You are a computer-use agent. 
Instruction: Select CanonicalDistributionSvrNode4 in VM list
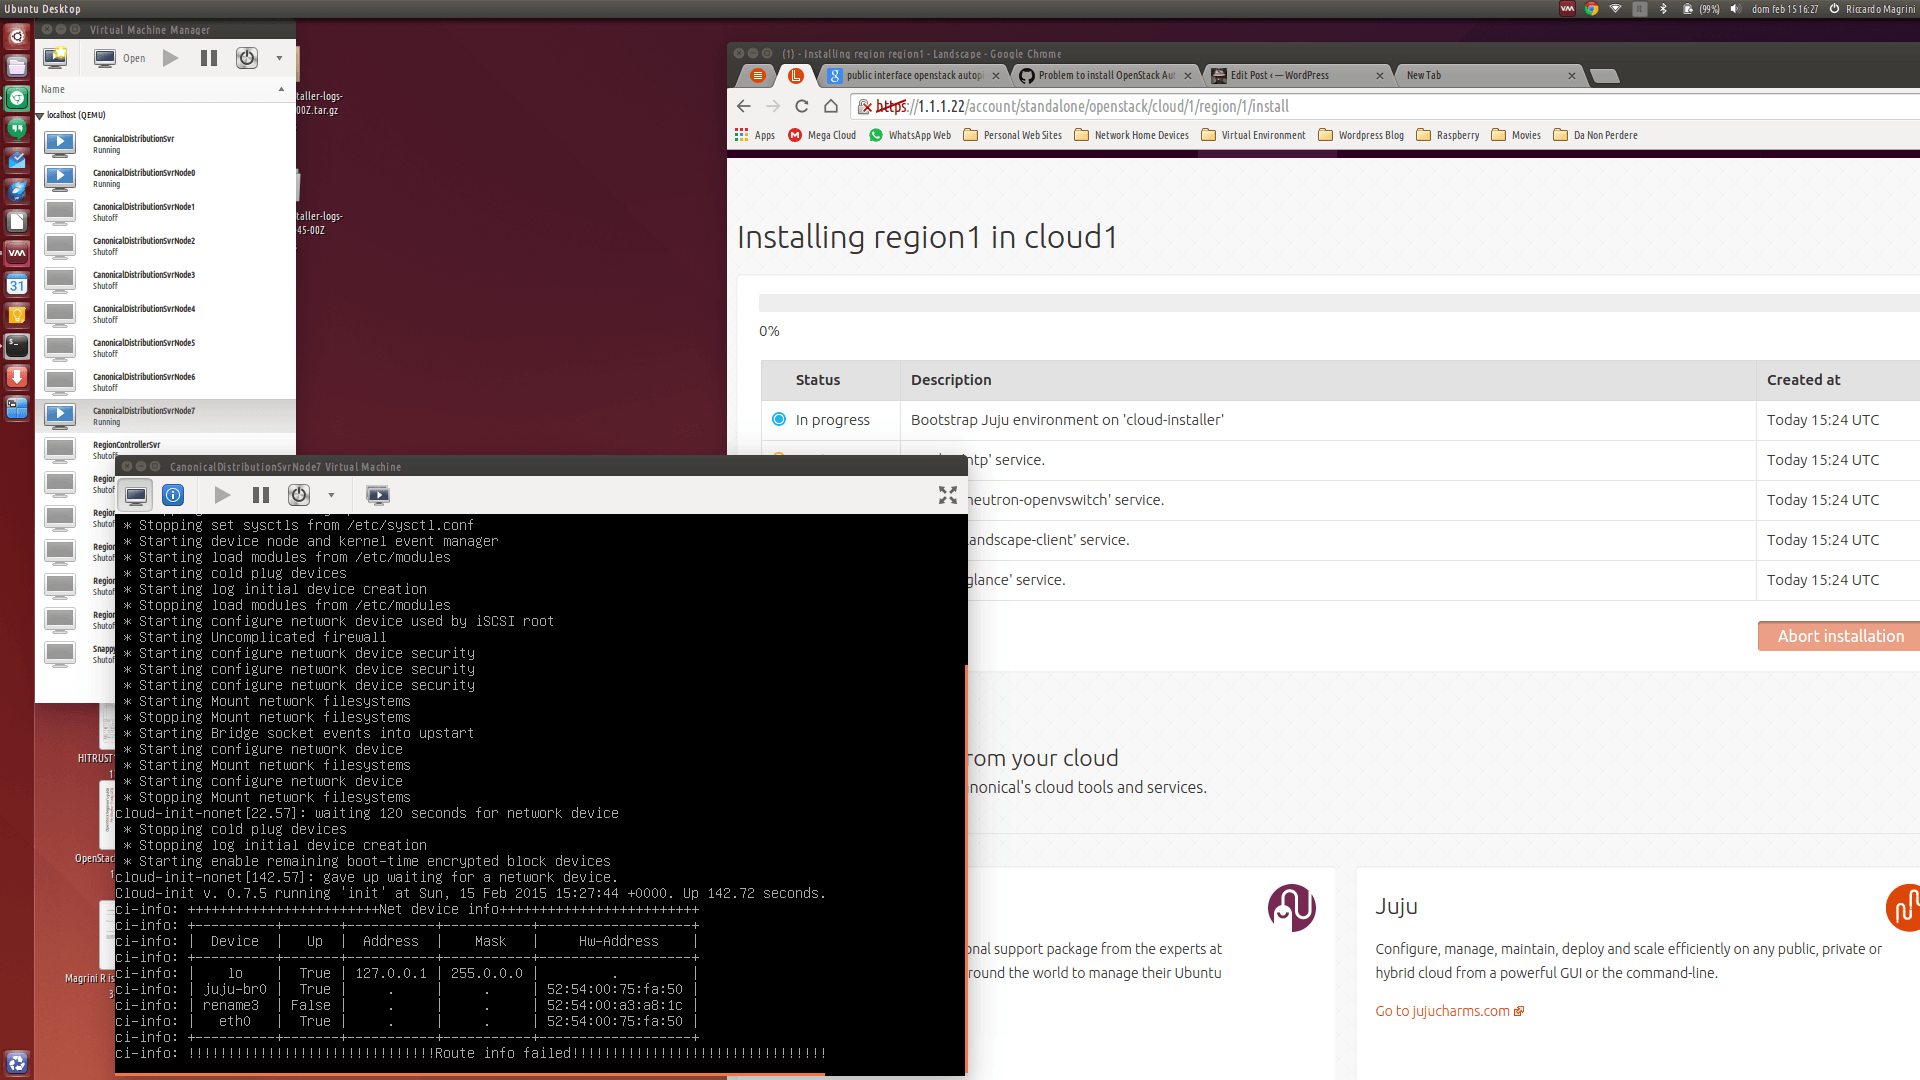point(166,314)
